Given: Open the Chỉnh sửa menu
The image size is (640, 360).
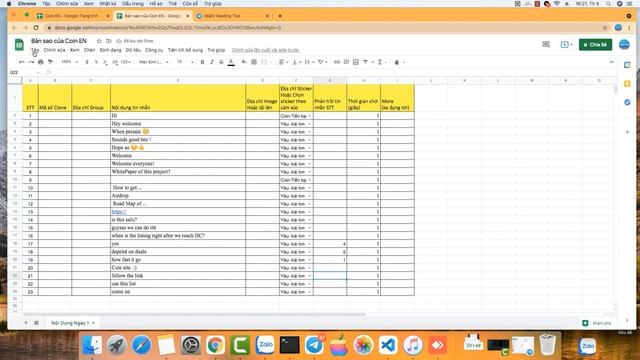Looking at the screenshot, I should click(54, 50).
